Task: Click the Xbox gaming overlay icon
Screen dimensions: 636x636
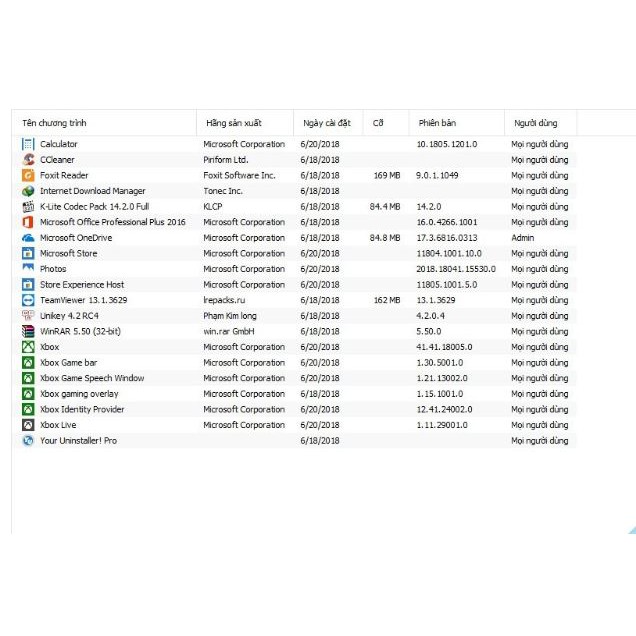Action: coord(28,394)
